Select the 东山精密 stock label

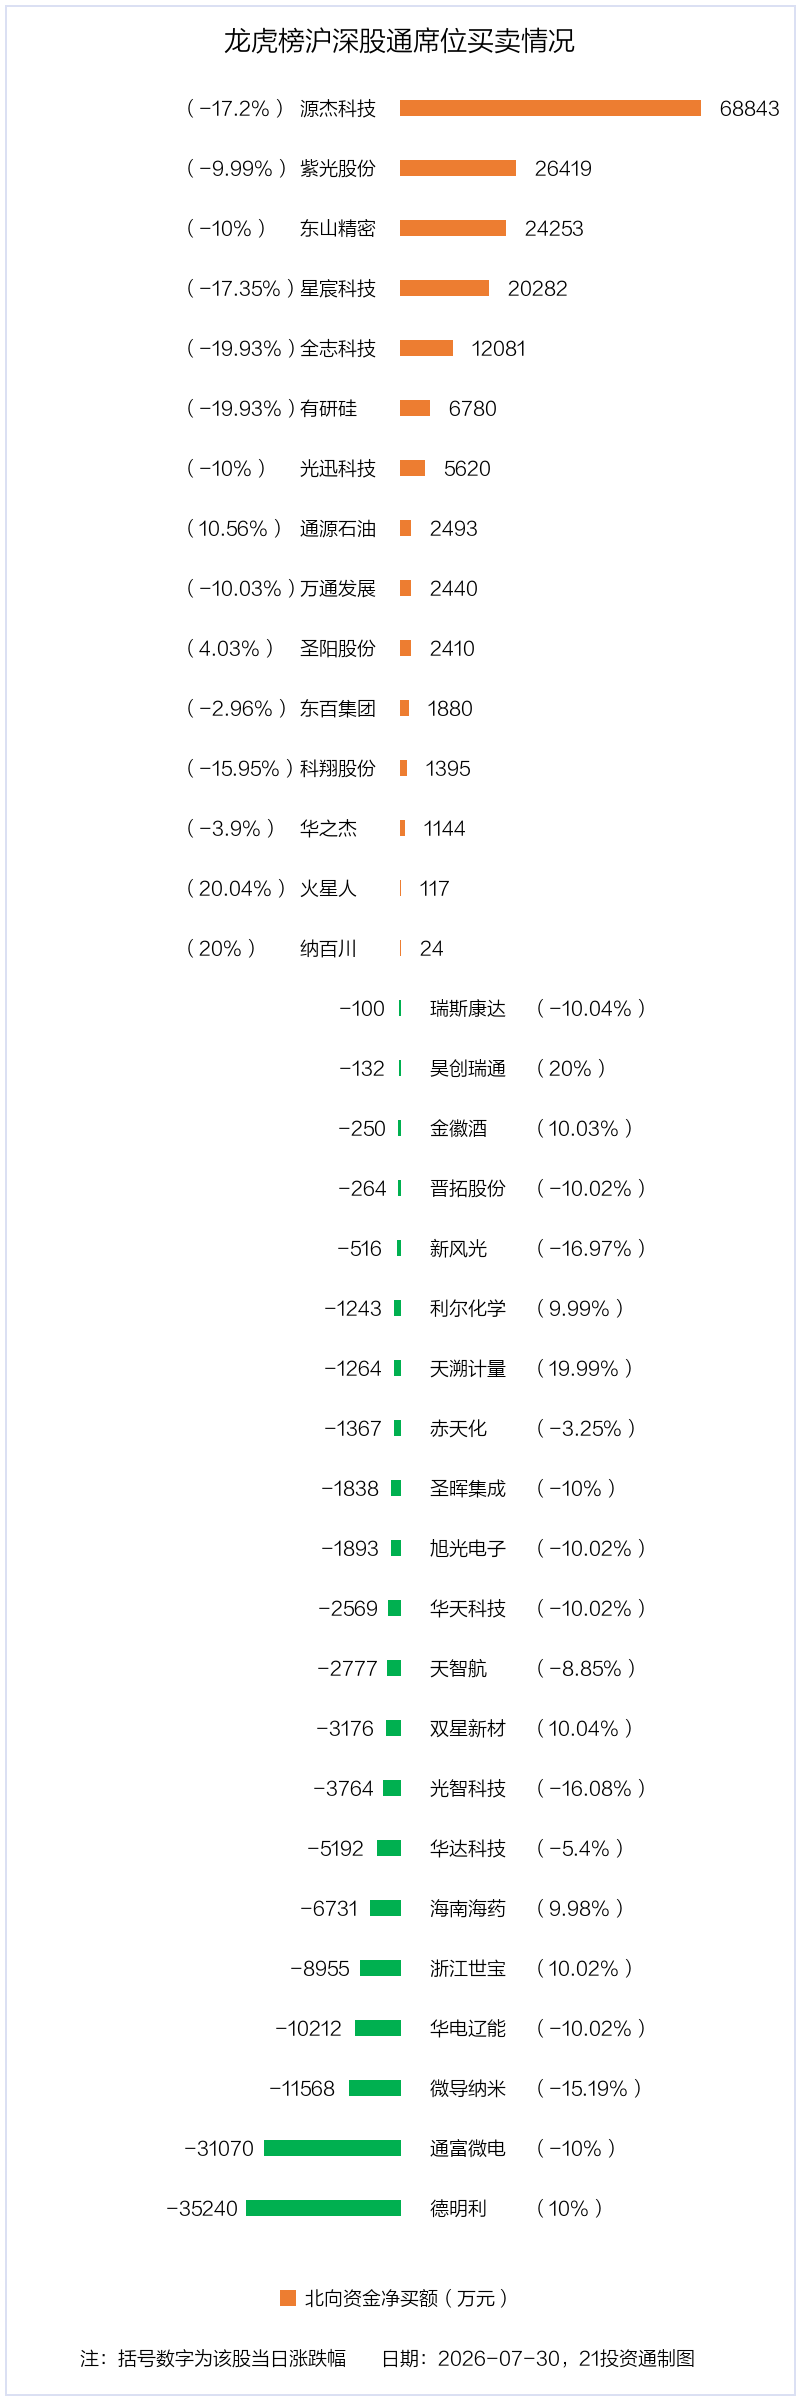338,229
